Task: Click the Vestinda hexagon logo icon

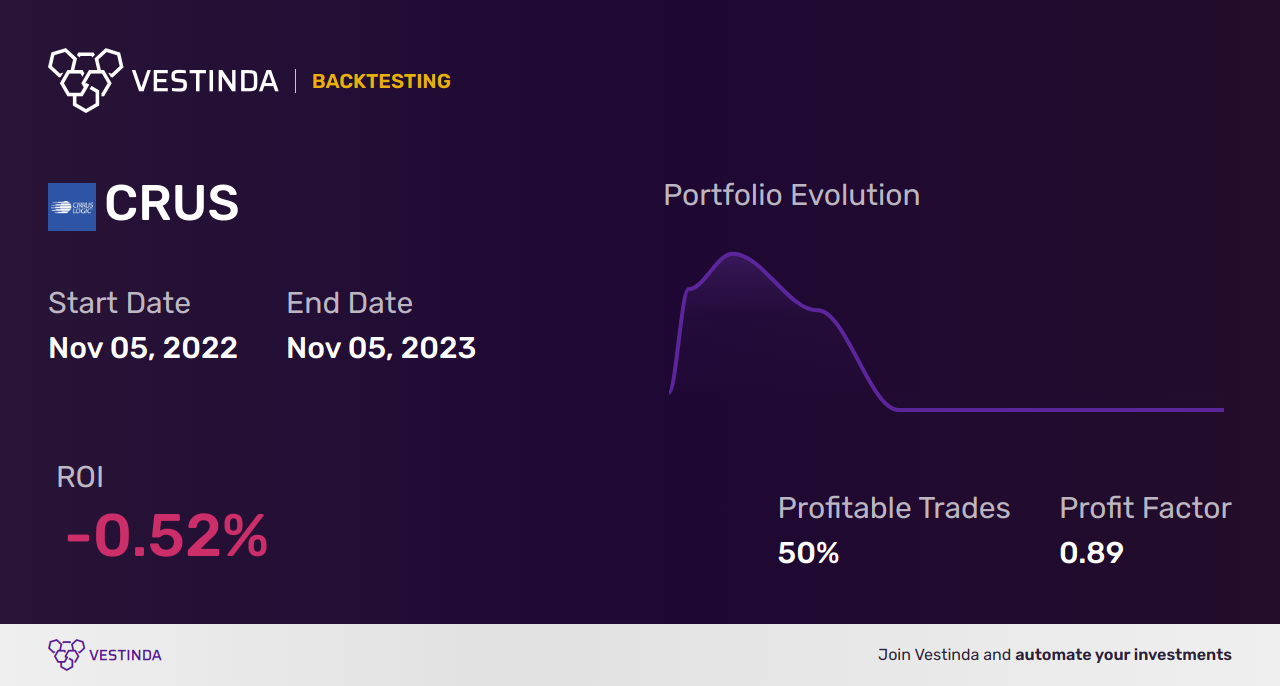Action: [85, 79]
